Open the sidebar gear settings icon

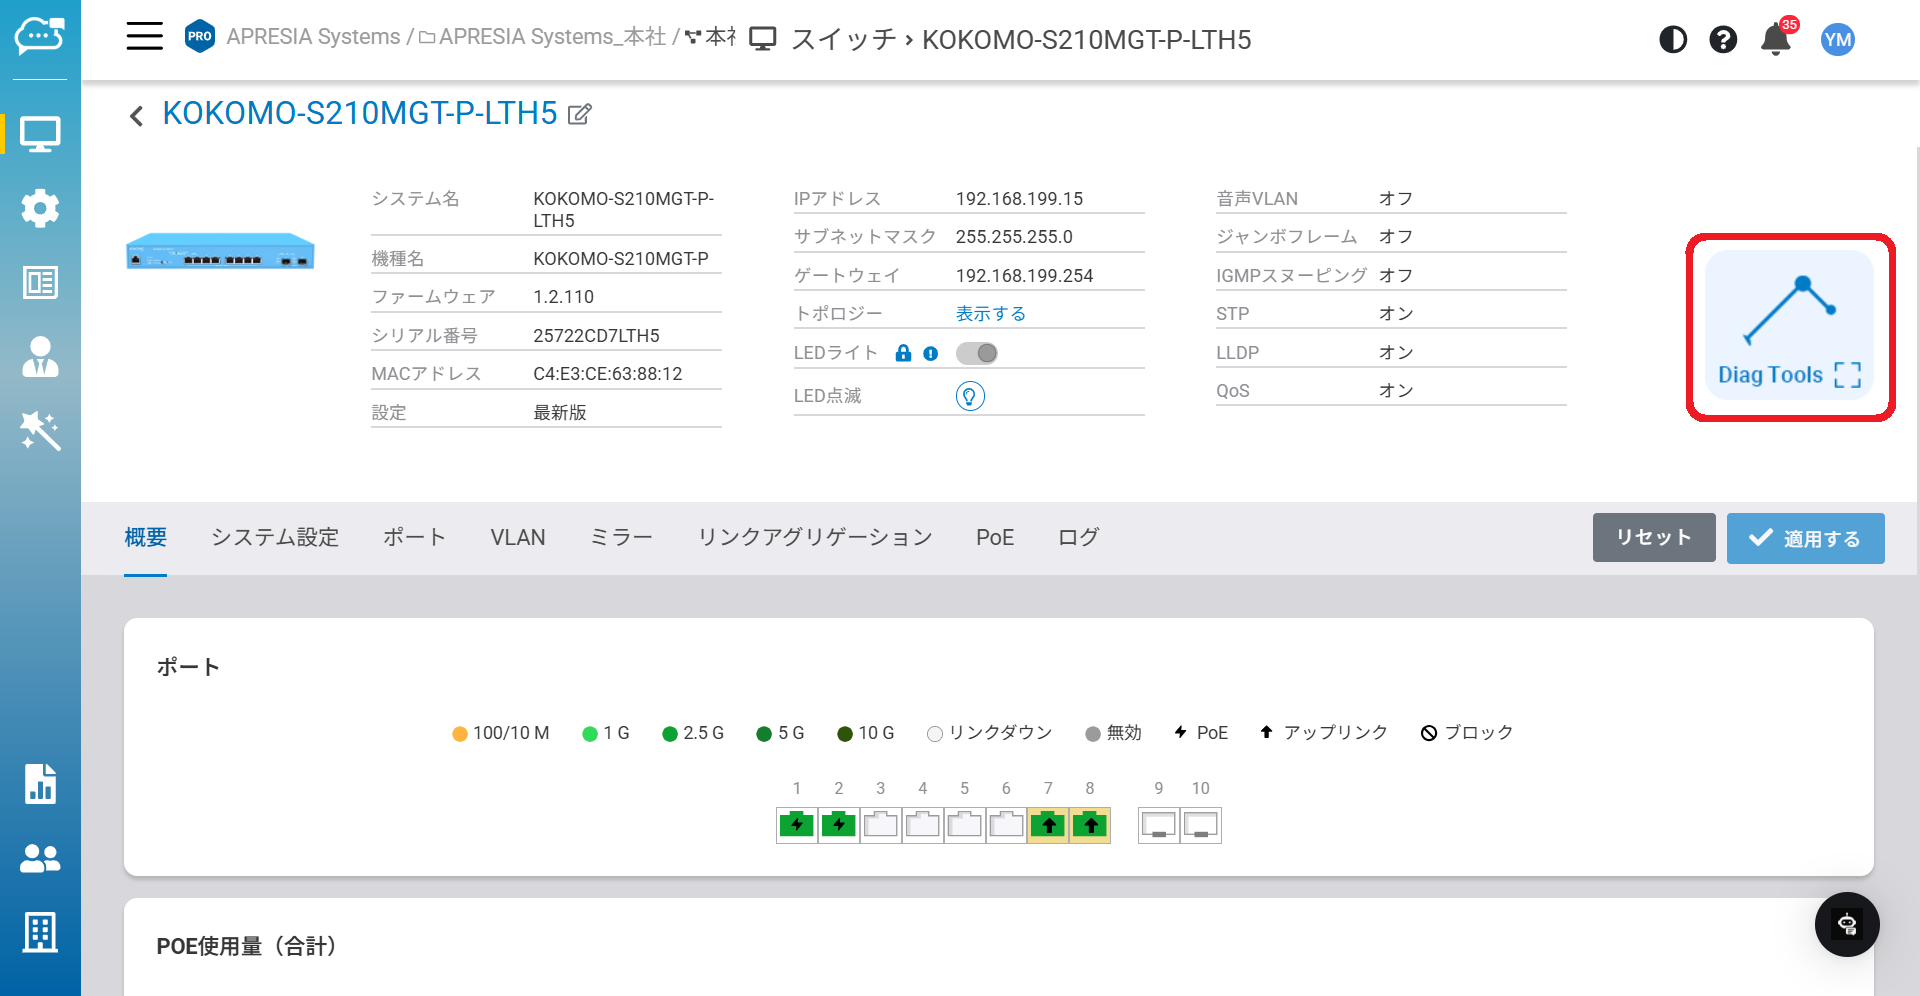40,208
